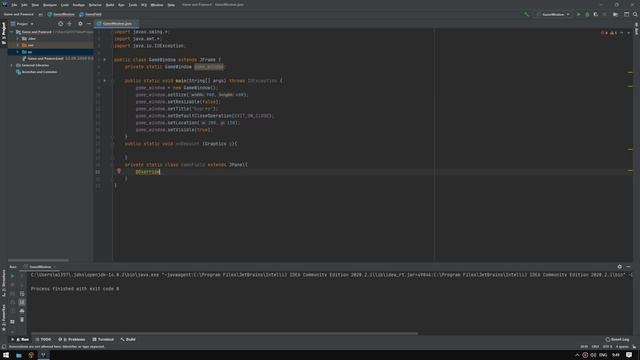640x360 pixels.
Task: Expand the src folder in project tree
Action: coord(18,52)
